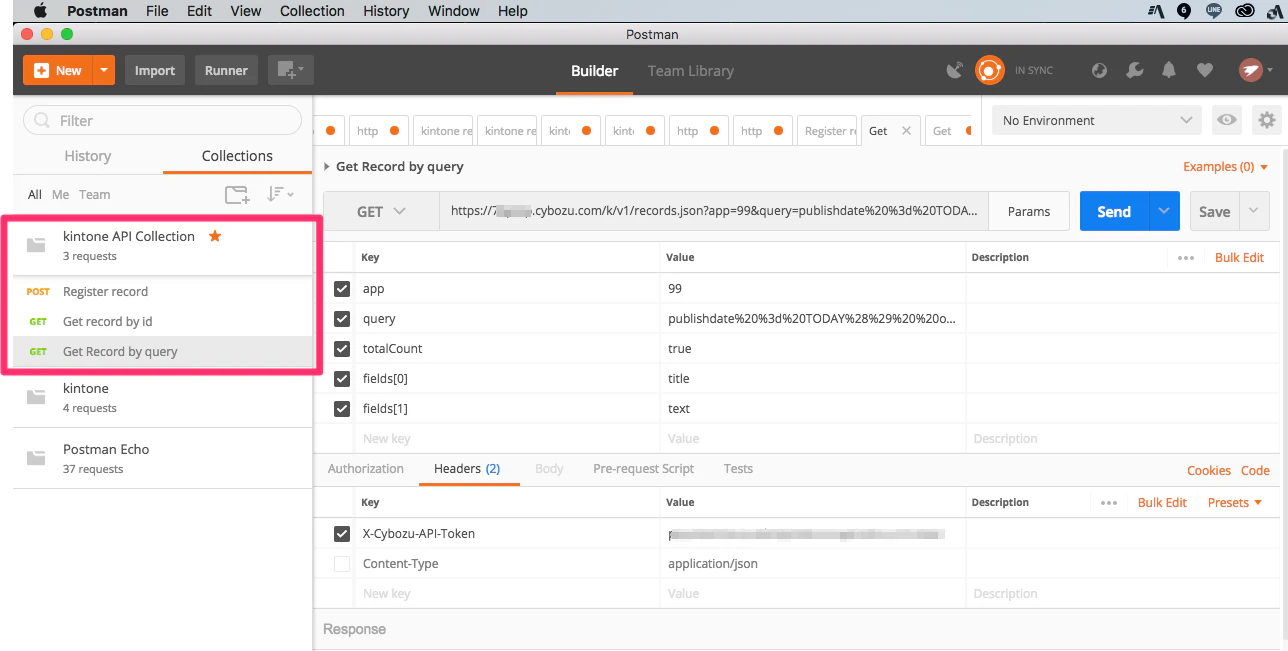
Task: Click the globe icon in header
Action: pos(1099,70)
